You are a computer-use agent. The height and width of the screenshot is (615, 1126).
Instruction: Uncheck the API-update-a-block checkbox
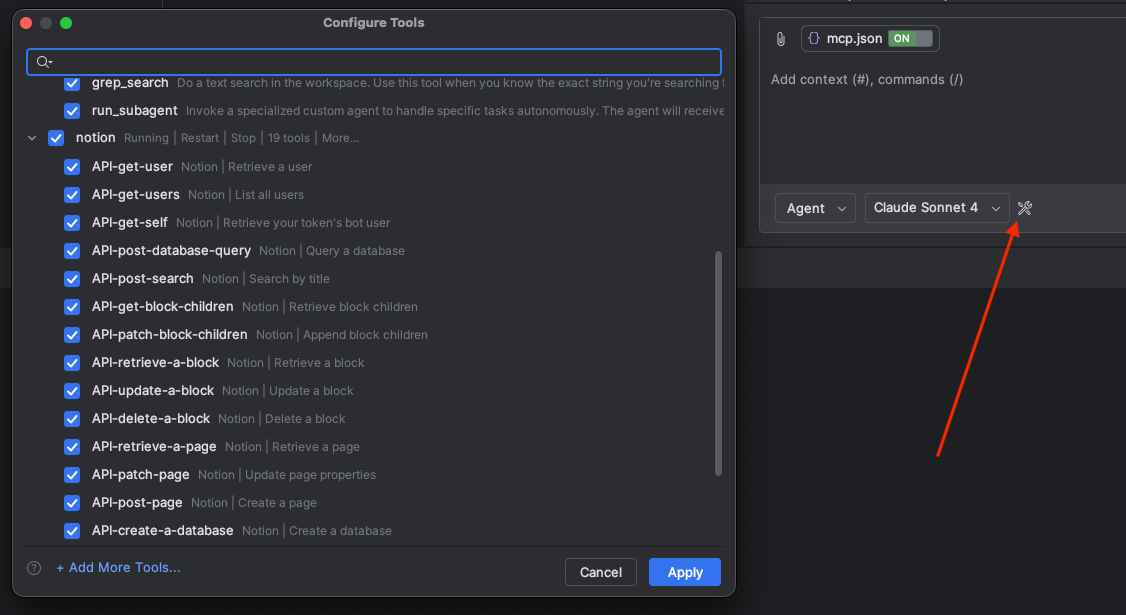point(72,391)
